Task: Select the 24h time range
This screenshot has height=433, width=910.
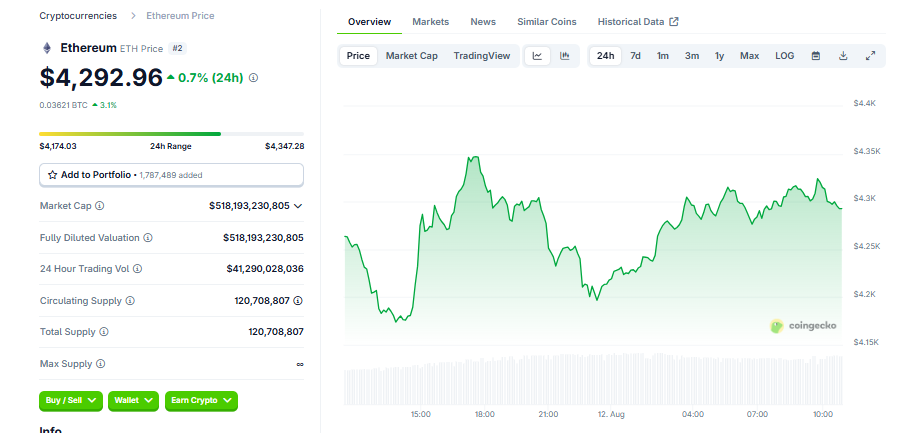Action: 605,56
